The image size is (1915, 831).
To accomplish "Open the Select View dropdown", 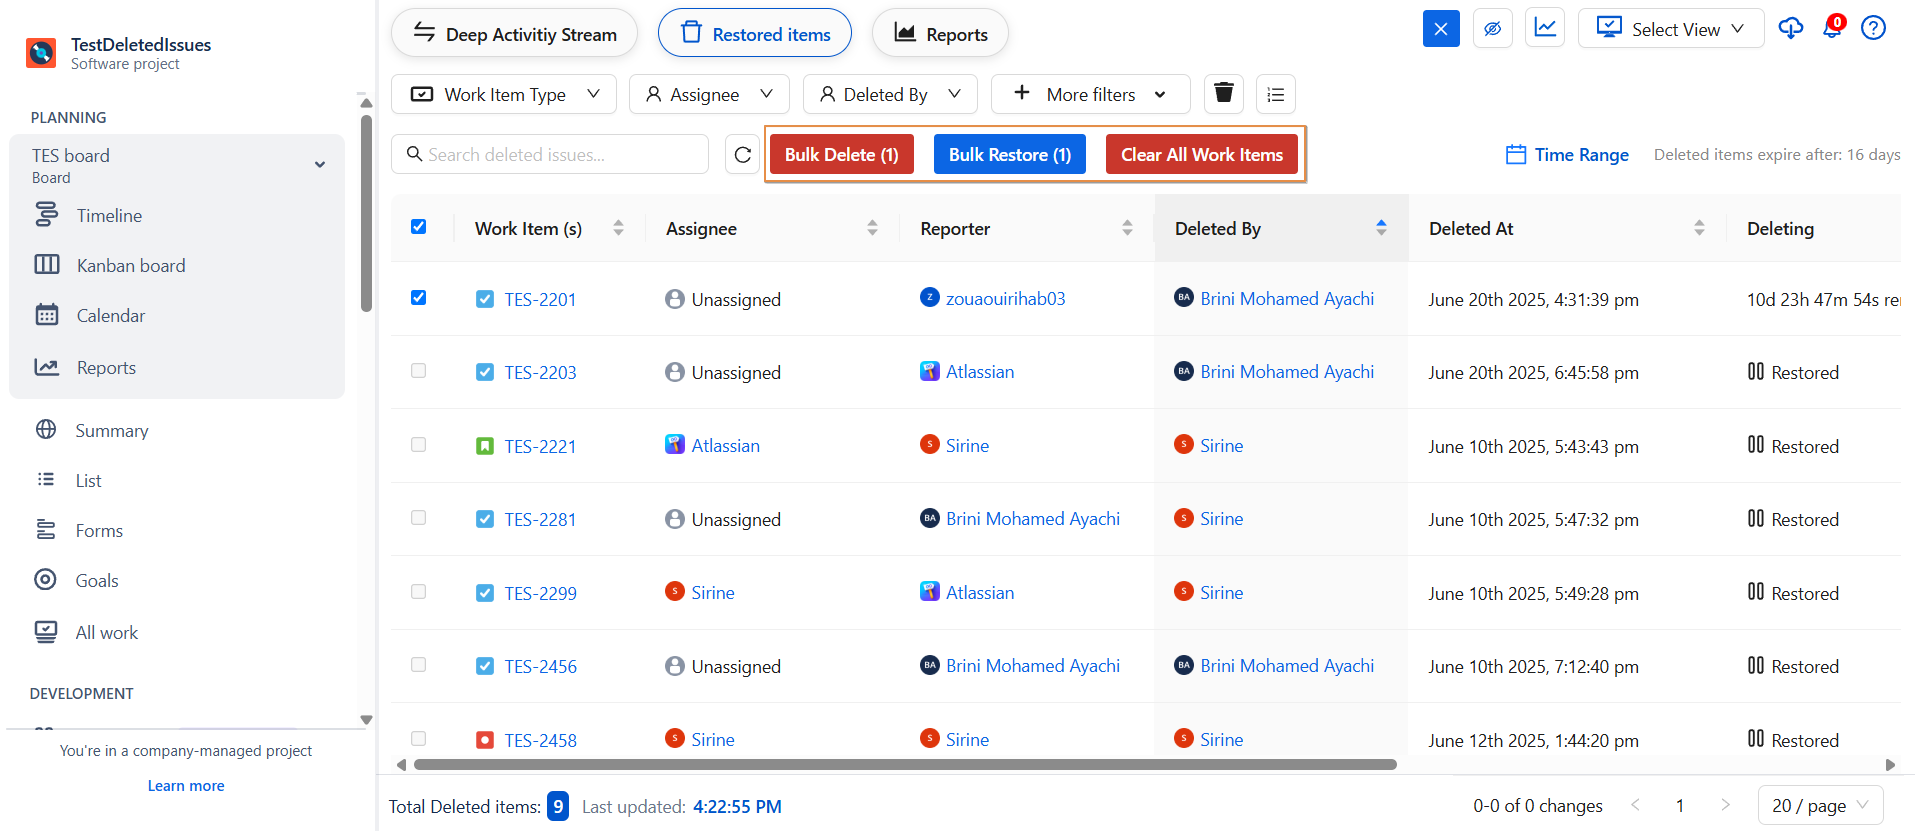I will coord(1670,29).
